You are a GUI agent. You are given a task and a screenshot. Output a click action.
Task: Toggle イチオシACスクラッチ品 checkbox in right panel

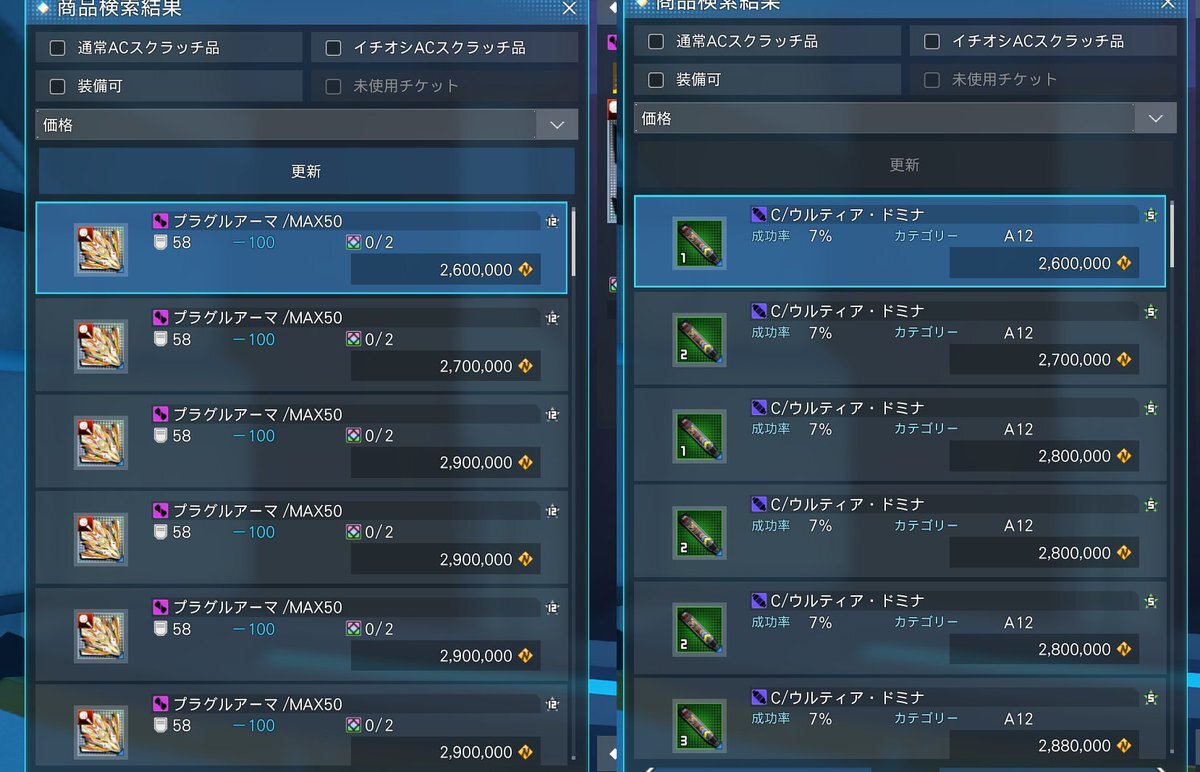(x=932, y=41)
